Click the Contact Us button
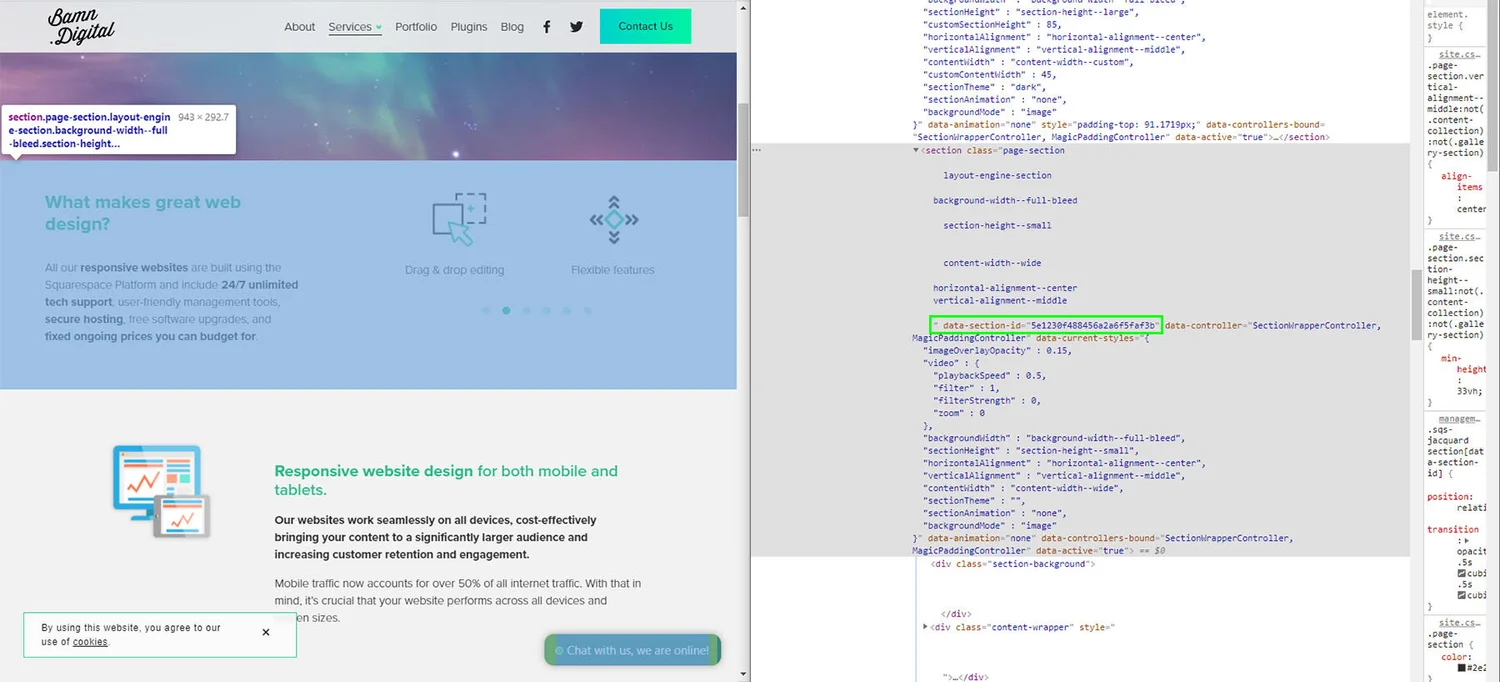Viewport: 1500px width, 682px height. 645,26
